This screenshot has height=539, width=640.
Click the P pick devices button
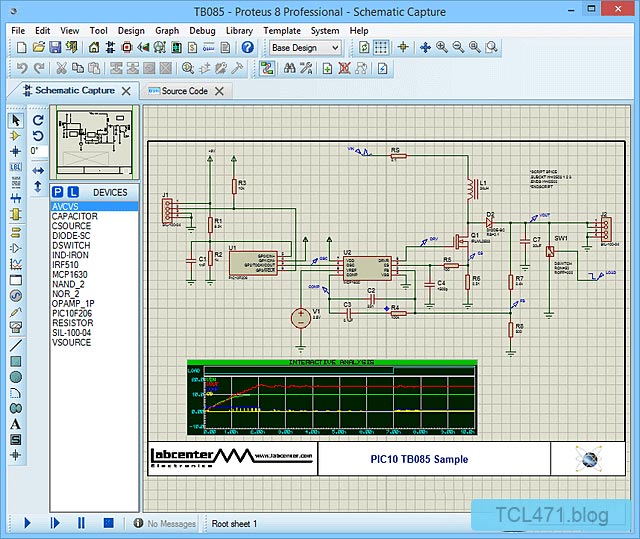(58, 191)
